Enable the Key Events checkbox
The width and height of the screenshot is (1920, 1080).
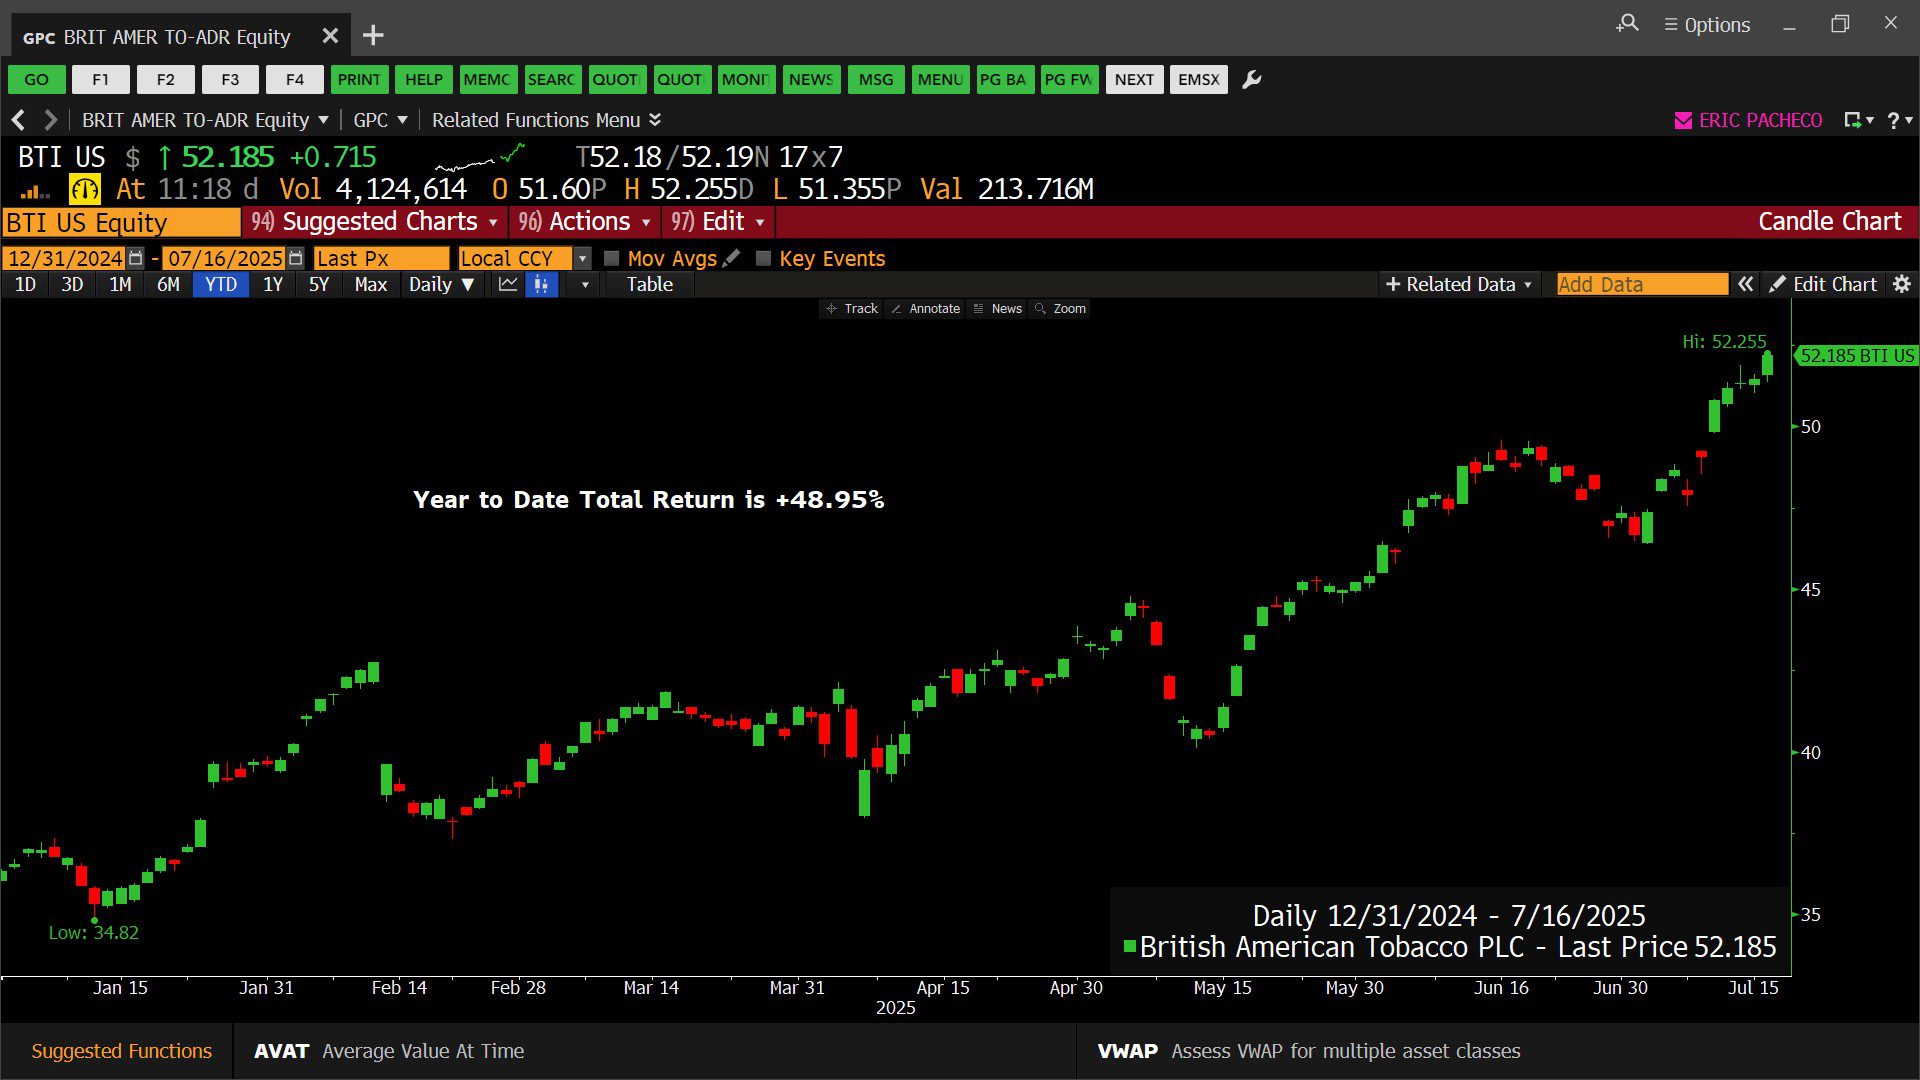pos(764,259)
